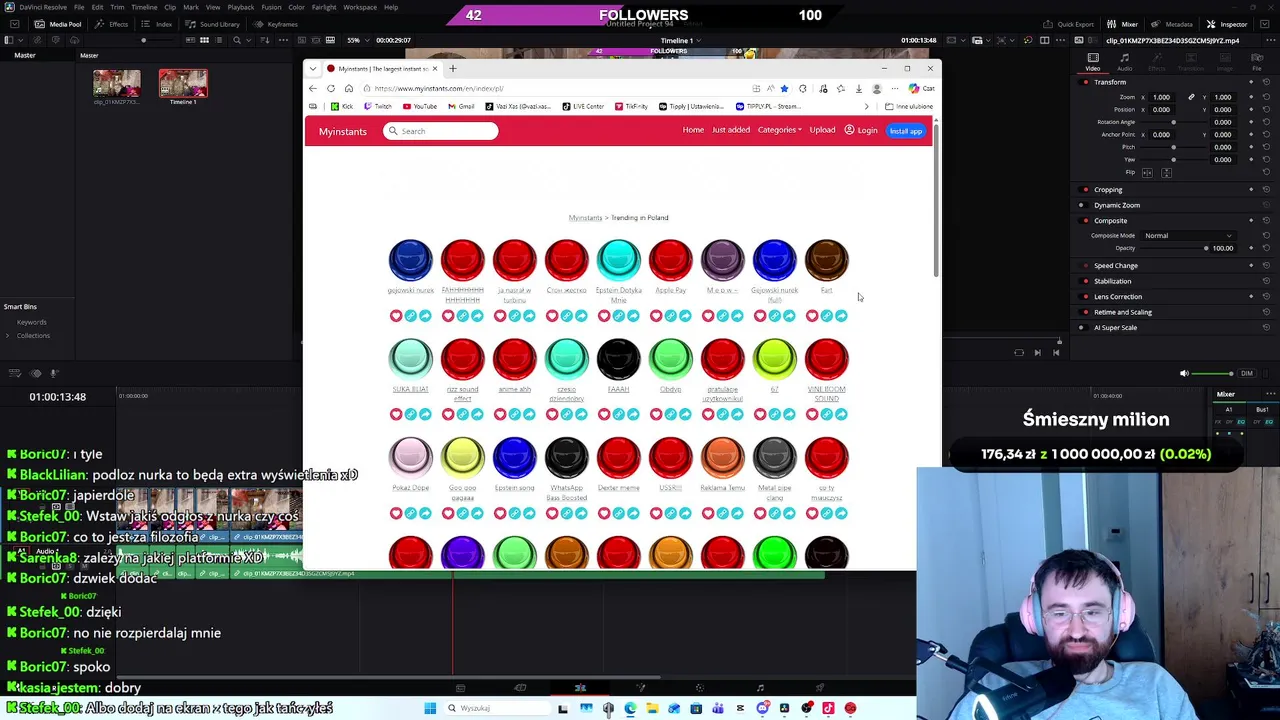1280x720 pixels.
Task: Open the 55% viewer zoom dropdown
Action: (x=357, y=40)
